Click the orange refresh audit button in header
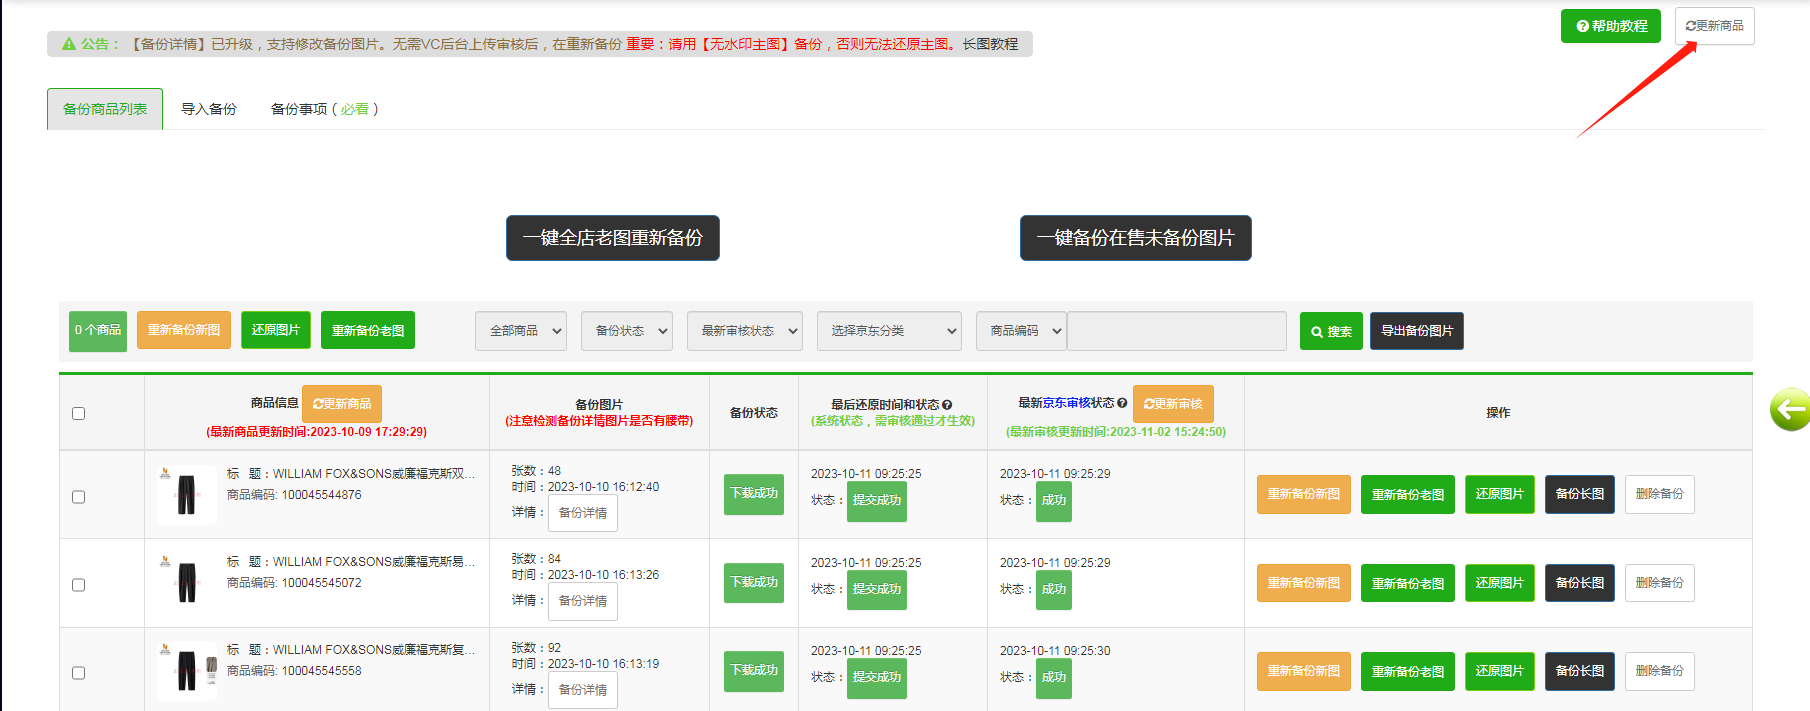Screen dimensions: 1810x711 tap(1173, 404)
